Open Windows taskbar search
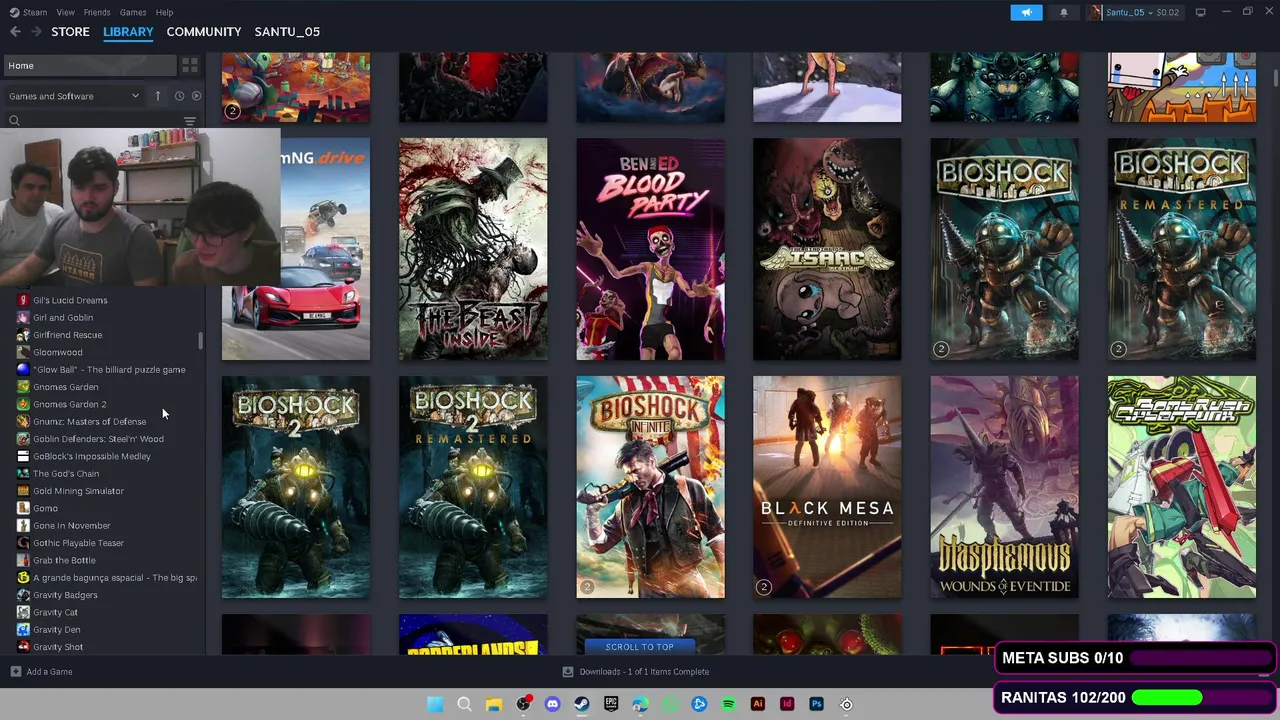Viewport: 1280px width, 720px height. click(464, 704)
